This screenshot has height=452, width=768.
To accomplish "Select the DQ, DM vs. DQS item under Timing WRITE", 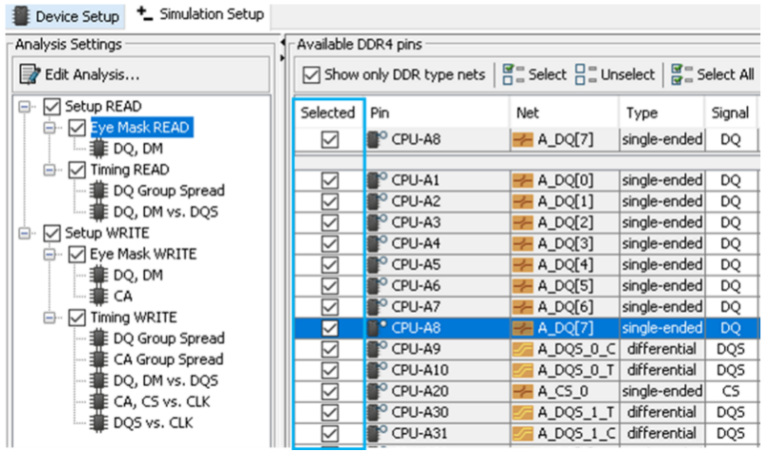I will [166, 381].
